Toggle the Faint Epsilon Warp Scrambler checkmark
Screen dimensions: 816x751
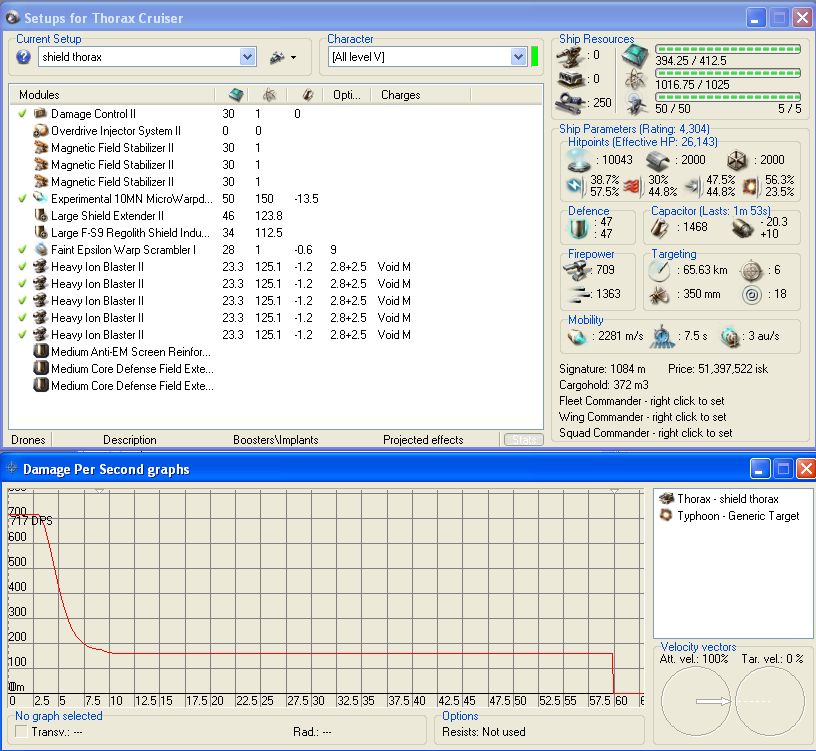click(22, 249)
